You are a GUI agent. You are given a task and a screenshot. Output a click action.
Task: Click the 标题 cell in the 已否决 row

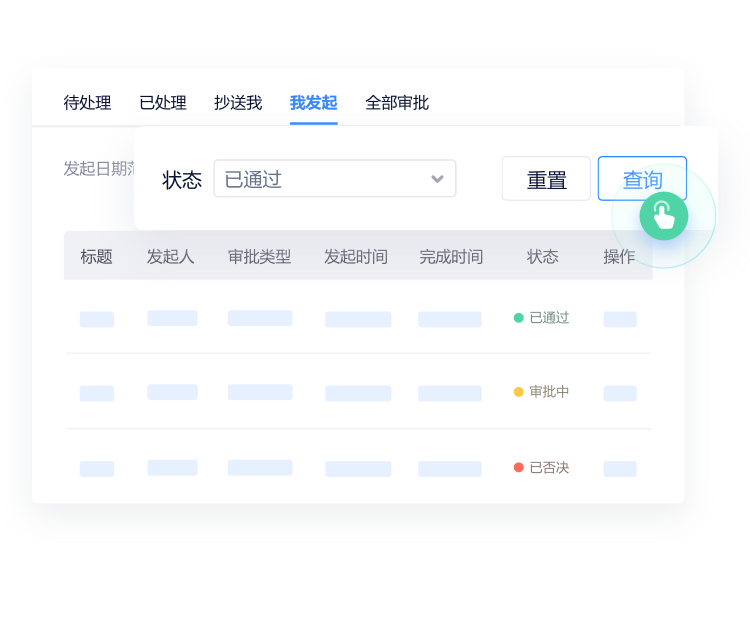pyautogui.click(x=97, y=469)
